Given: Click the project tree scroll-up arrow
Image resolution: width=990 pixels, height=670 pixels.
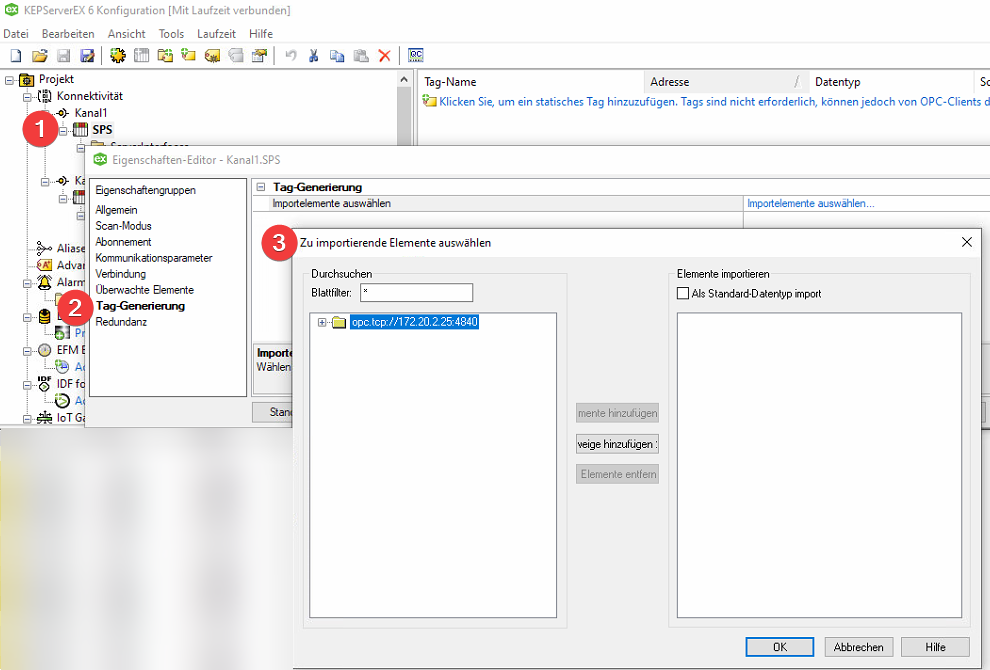Looking at the screenshot, I should click(x=404, y=80).
